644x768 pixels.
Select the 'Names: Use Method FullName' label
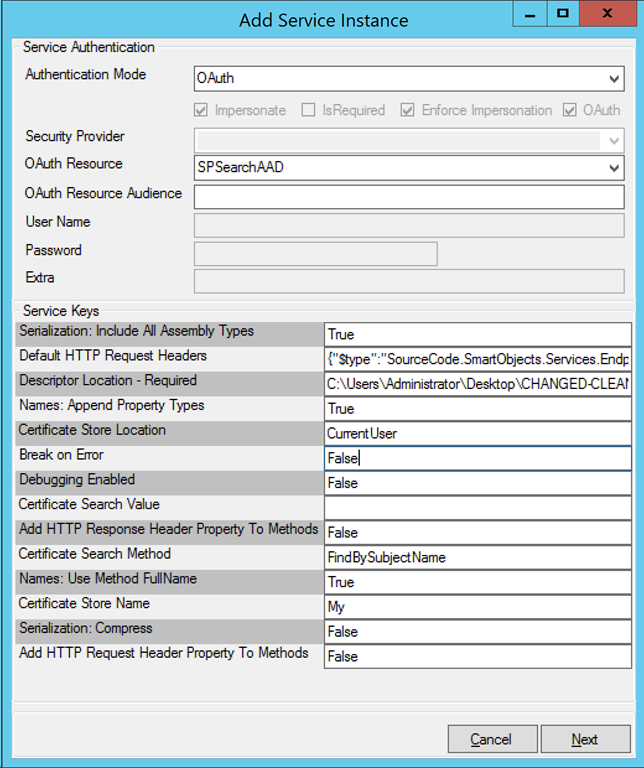point(108,578)
